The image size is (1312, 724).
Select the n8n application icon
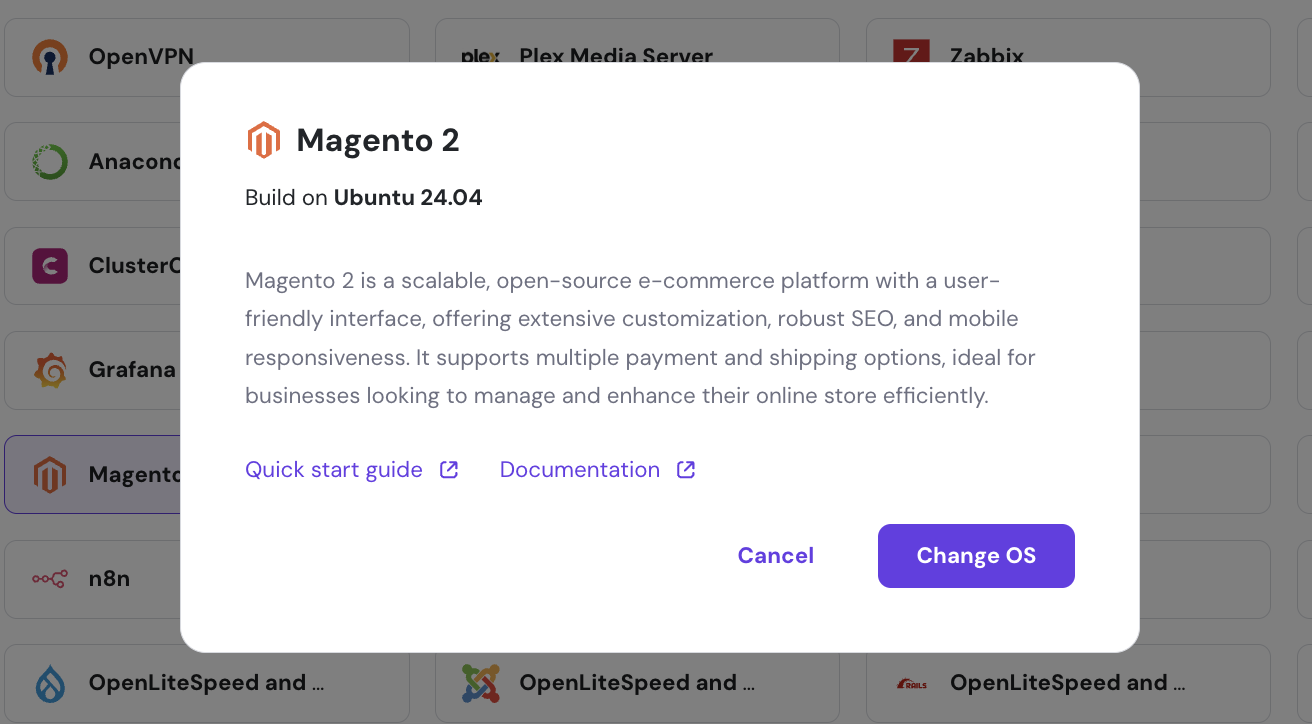[50, 578]
